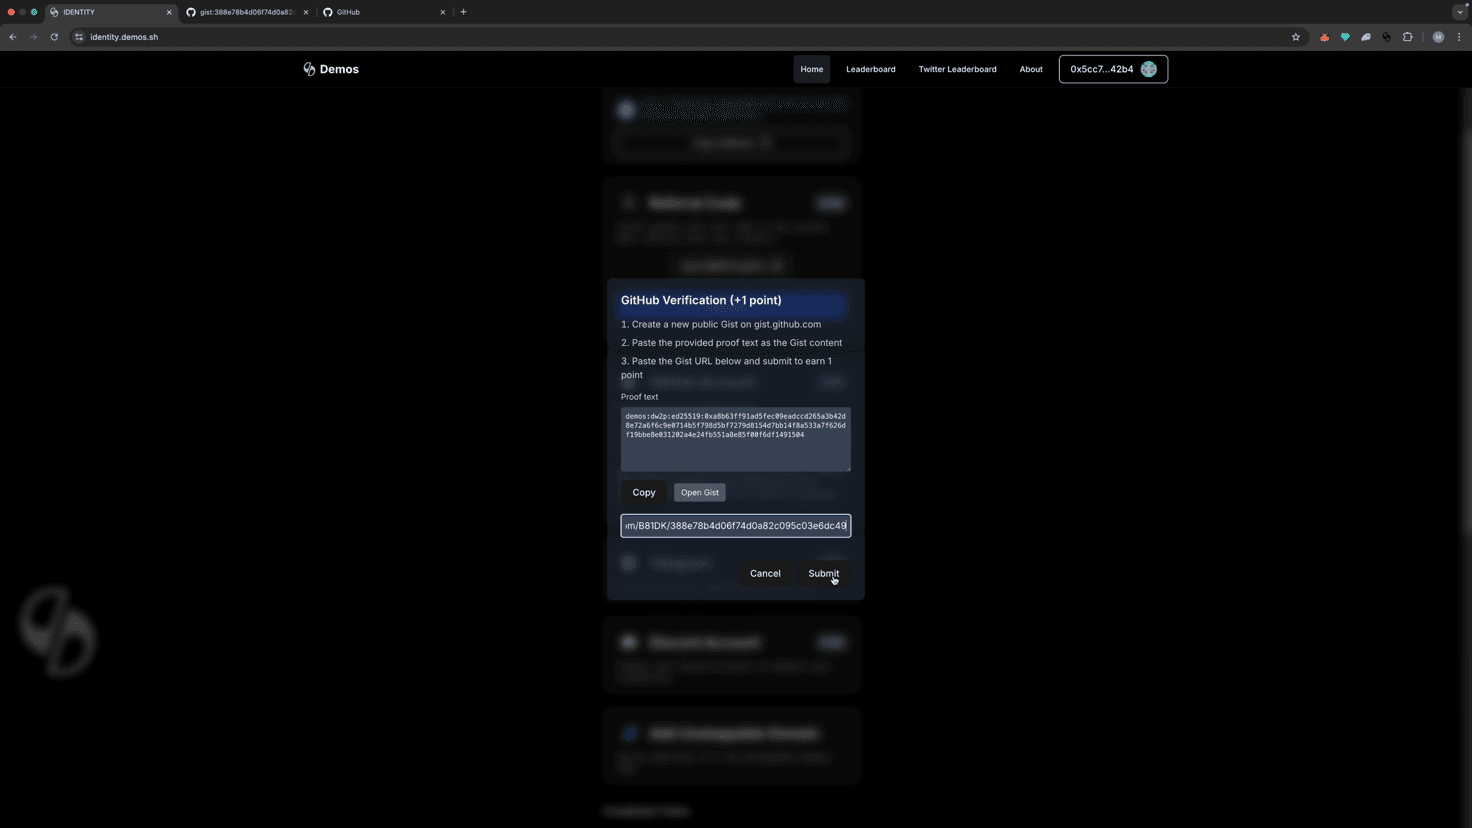
Task: Switch to the gist:388e78b4d06f74d0a82 tab
Action: point(243,12)
